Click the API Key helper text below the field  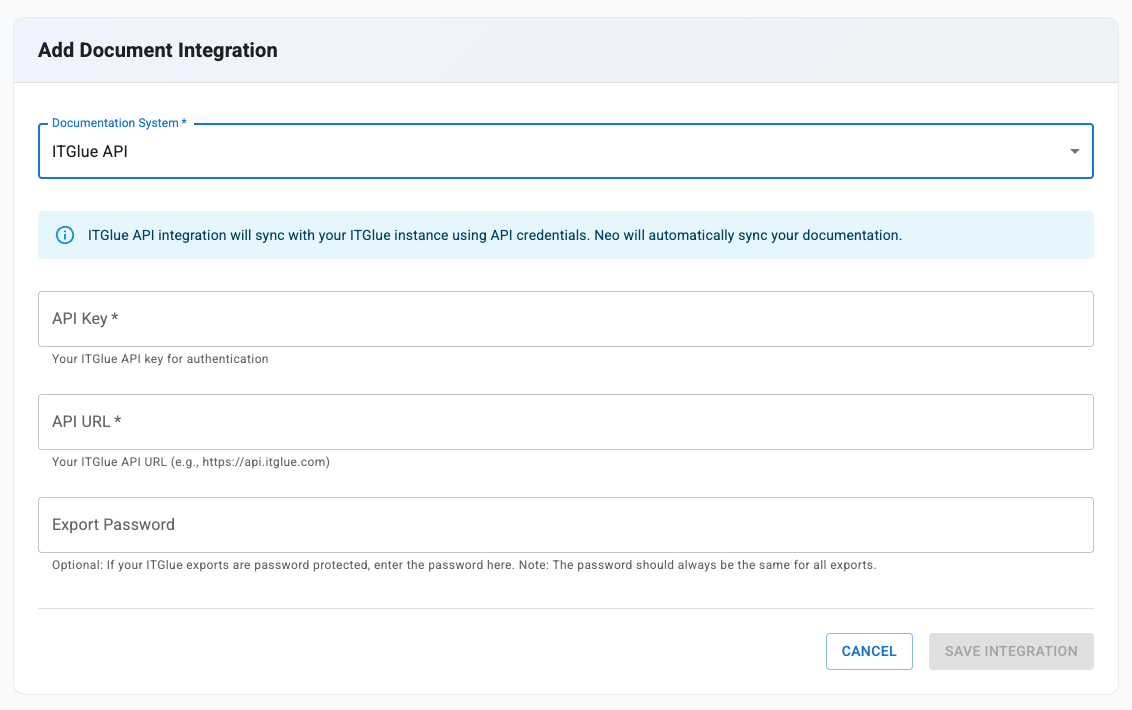pos(160,358)
